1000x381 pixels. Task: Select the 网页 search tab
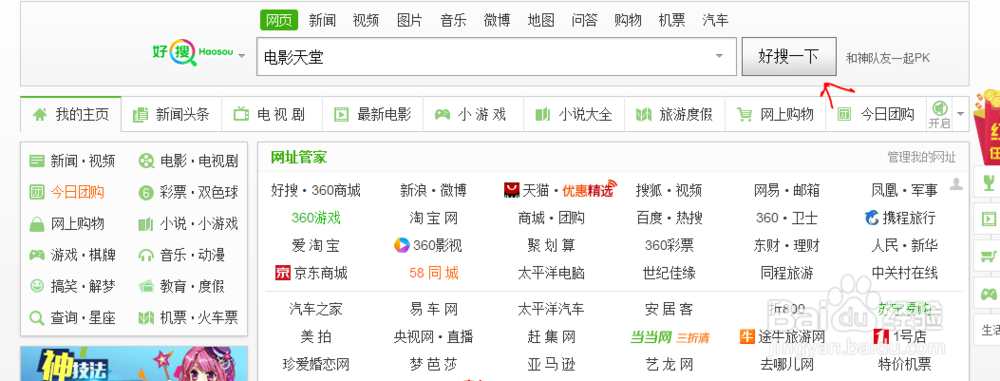click(x=279, y=20)
